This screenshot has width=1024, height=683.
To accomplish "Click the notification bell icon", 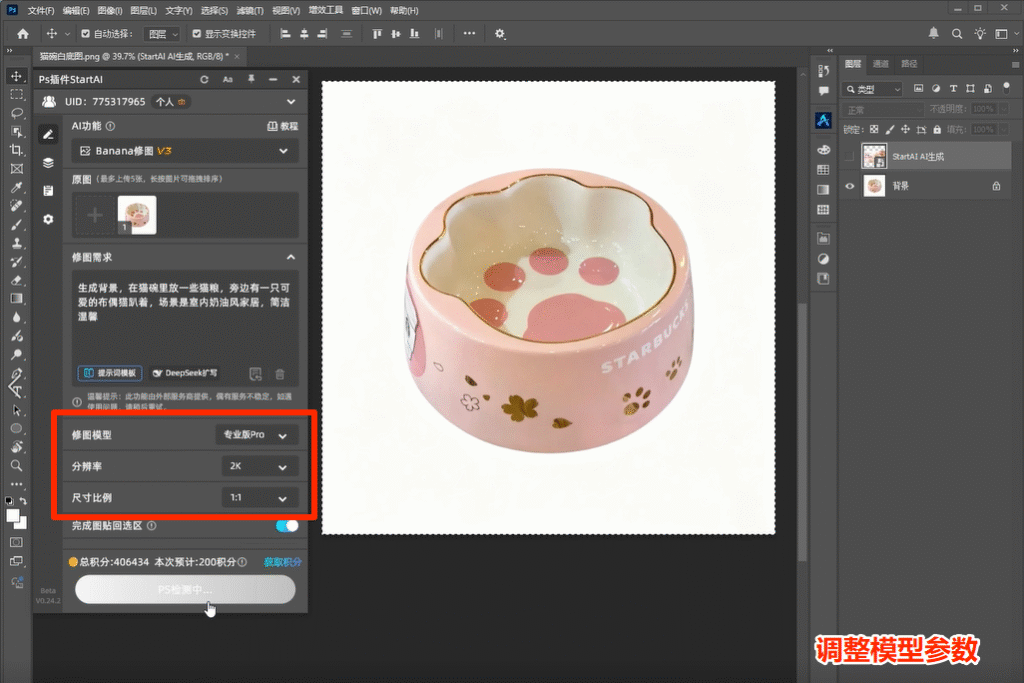I will pyautogui.click(x=934, y=33).
